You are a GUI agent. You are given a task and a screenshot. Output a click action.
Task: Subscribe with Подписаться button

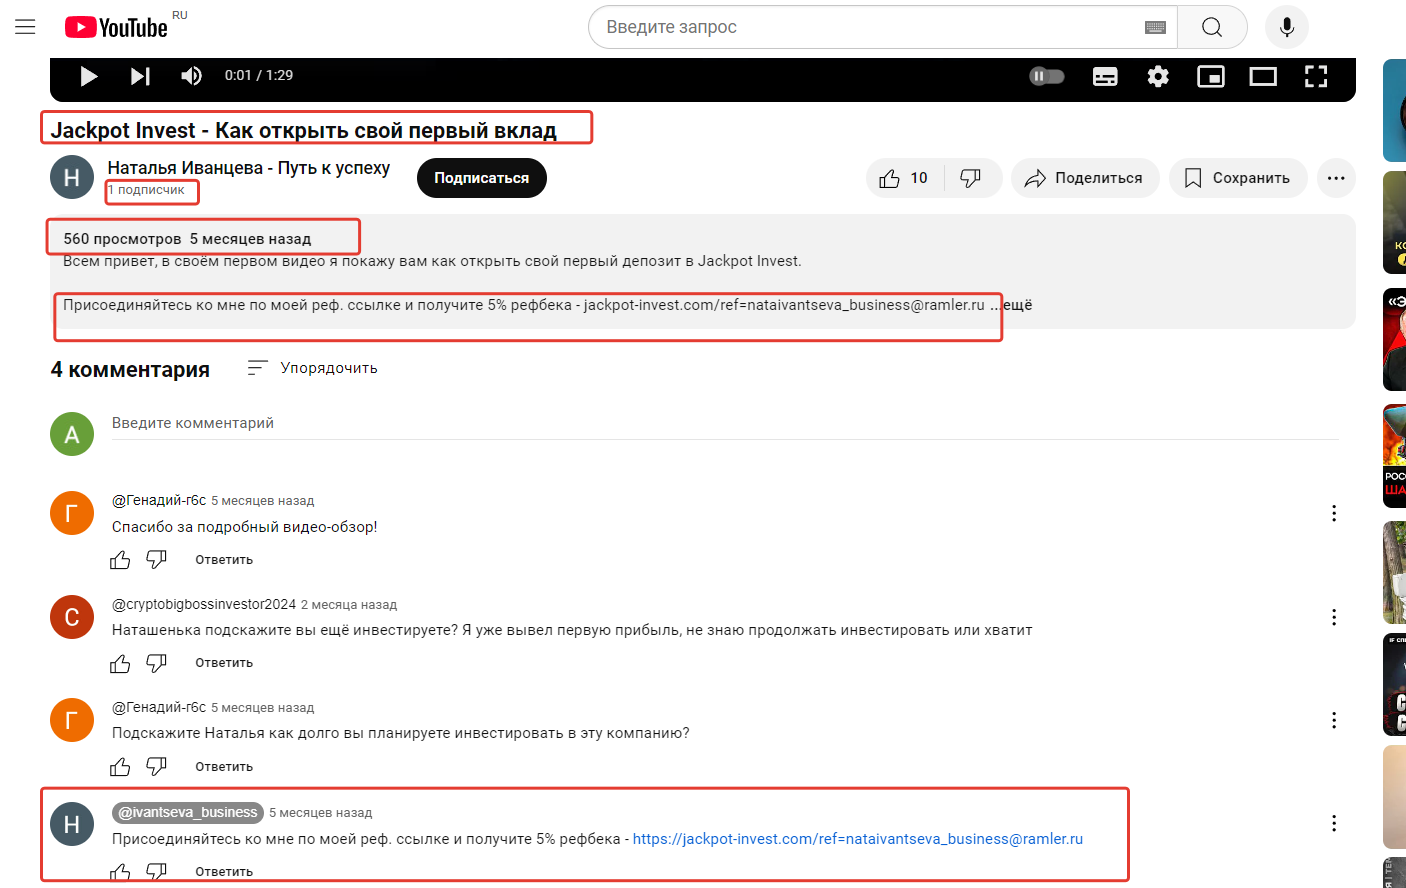[482, 178]
